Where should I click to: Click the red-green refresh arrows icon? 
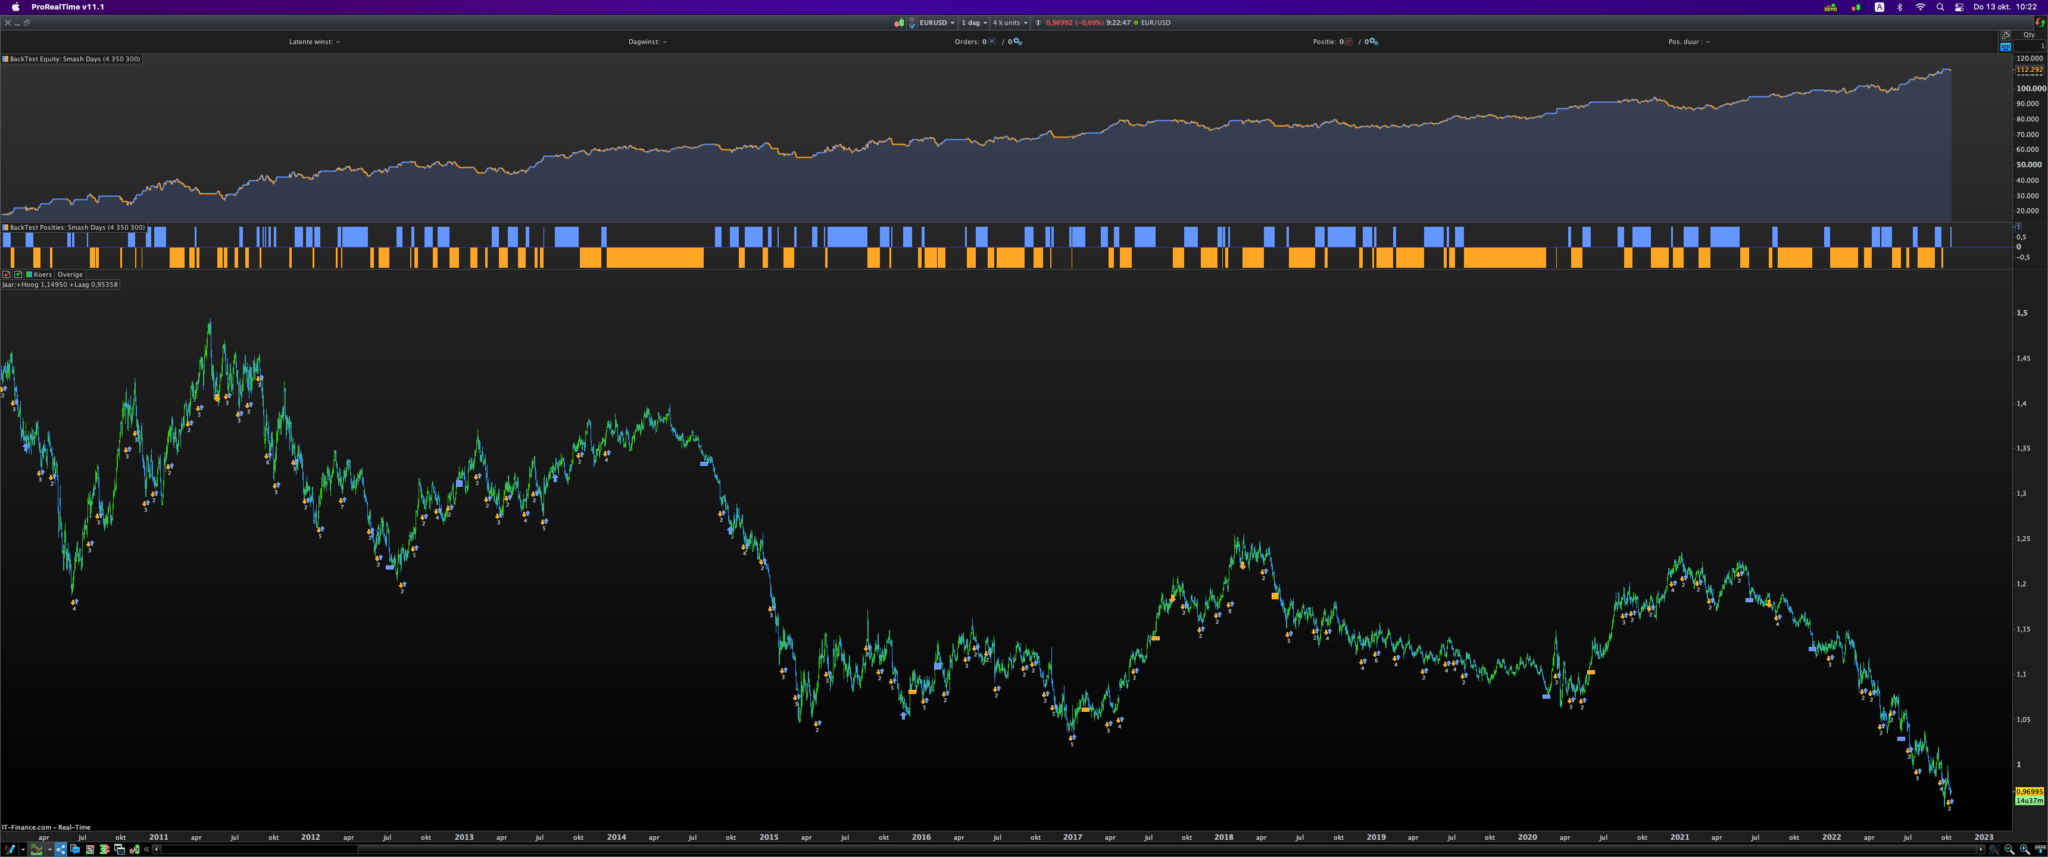[2039, 22]
